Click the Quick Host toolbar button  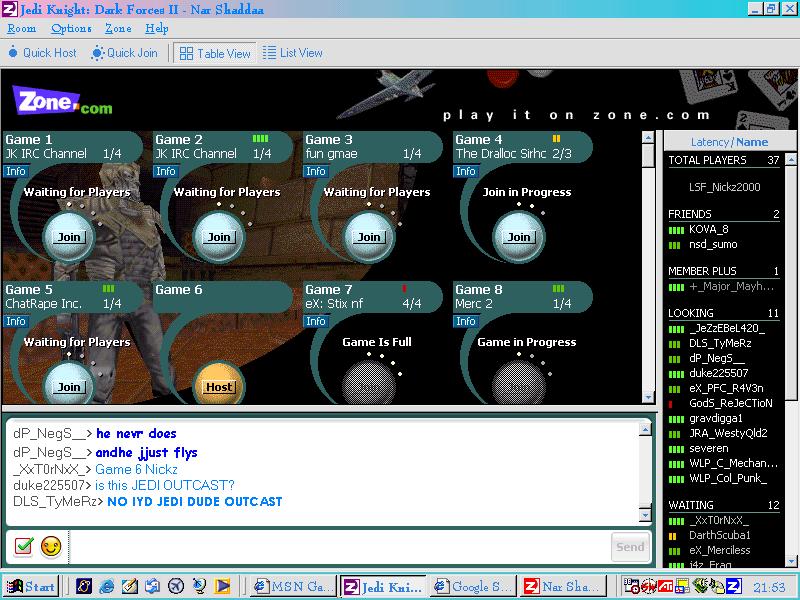click(x=42, y=53)
